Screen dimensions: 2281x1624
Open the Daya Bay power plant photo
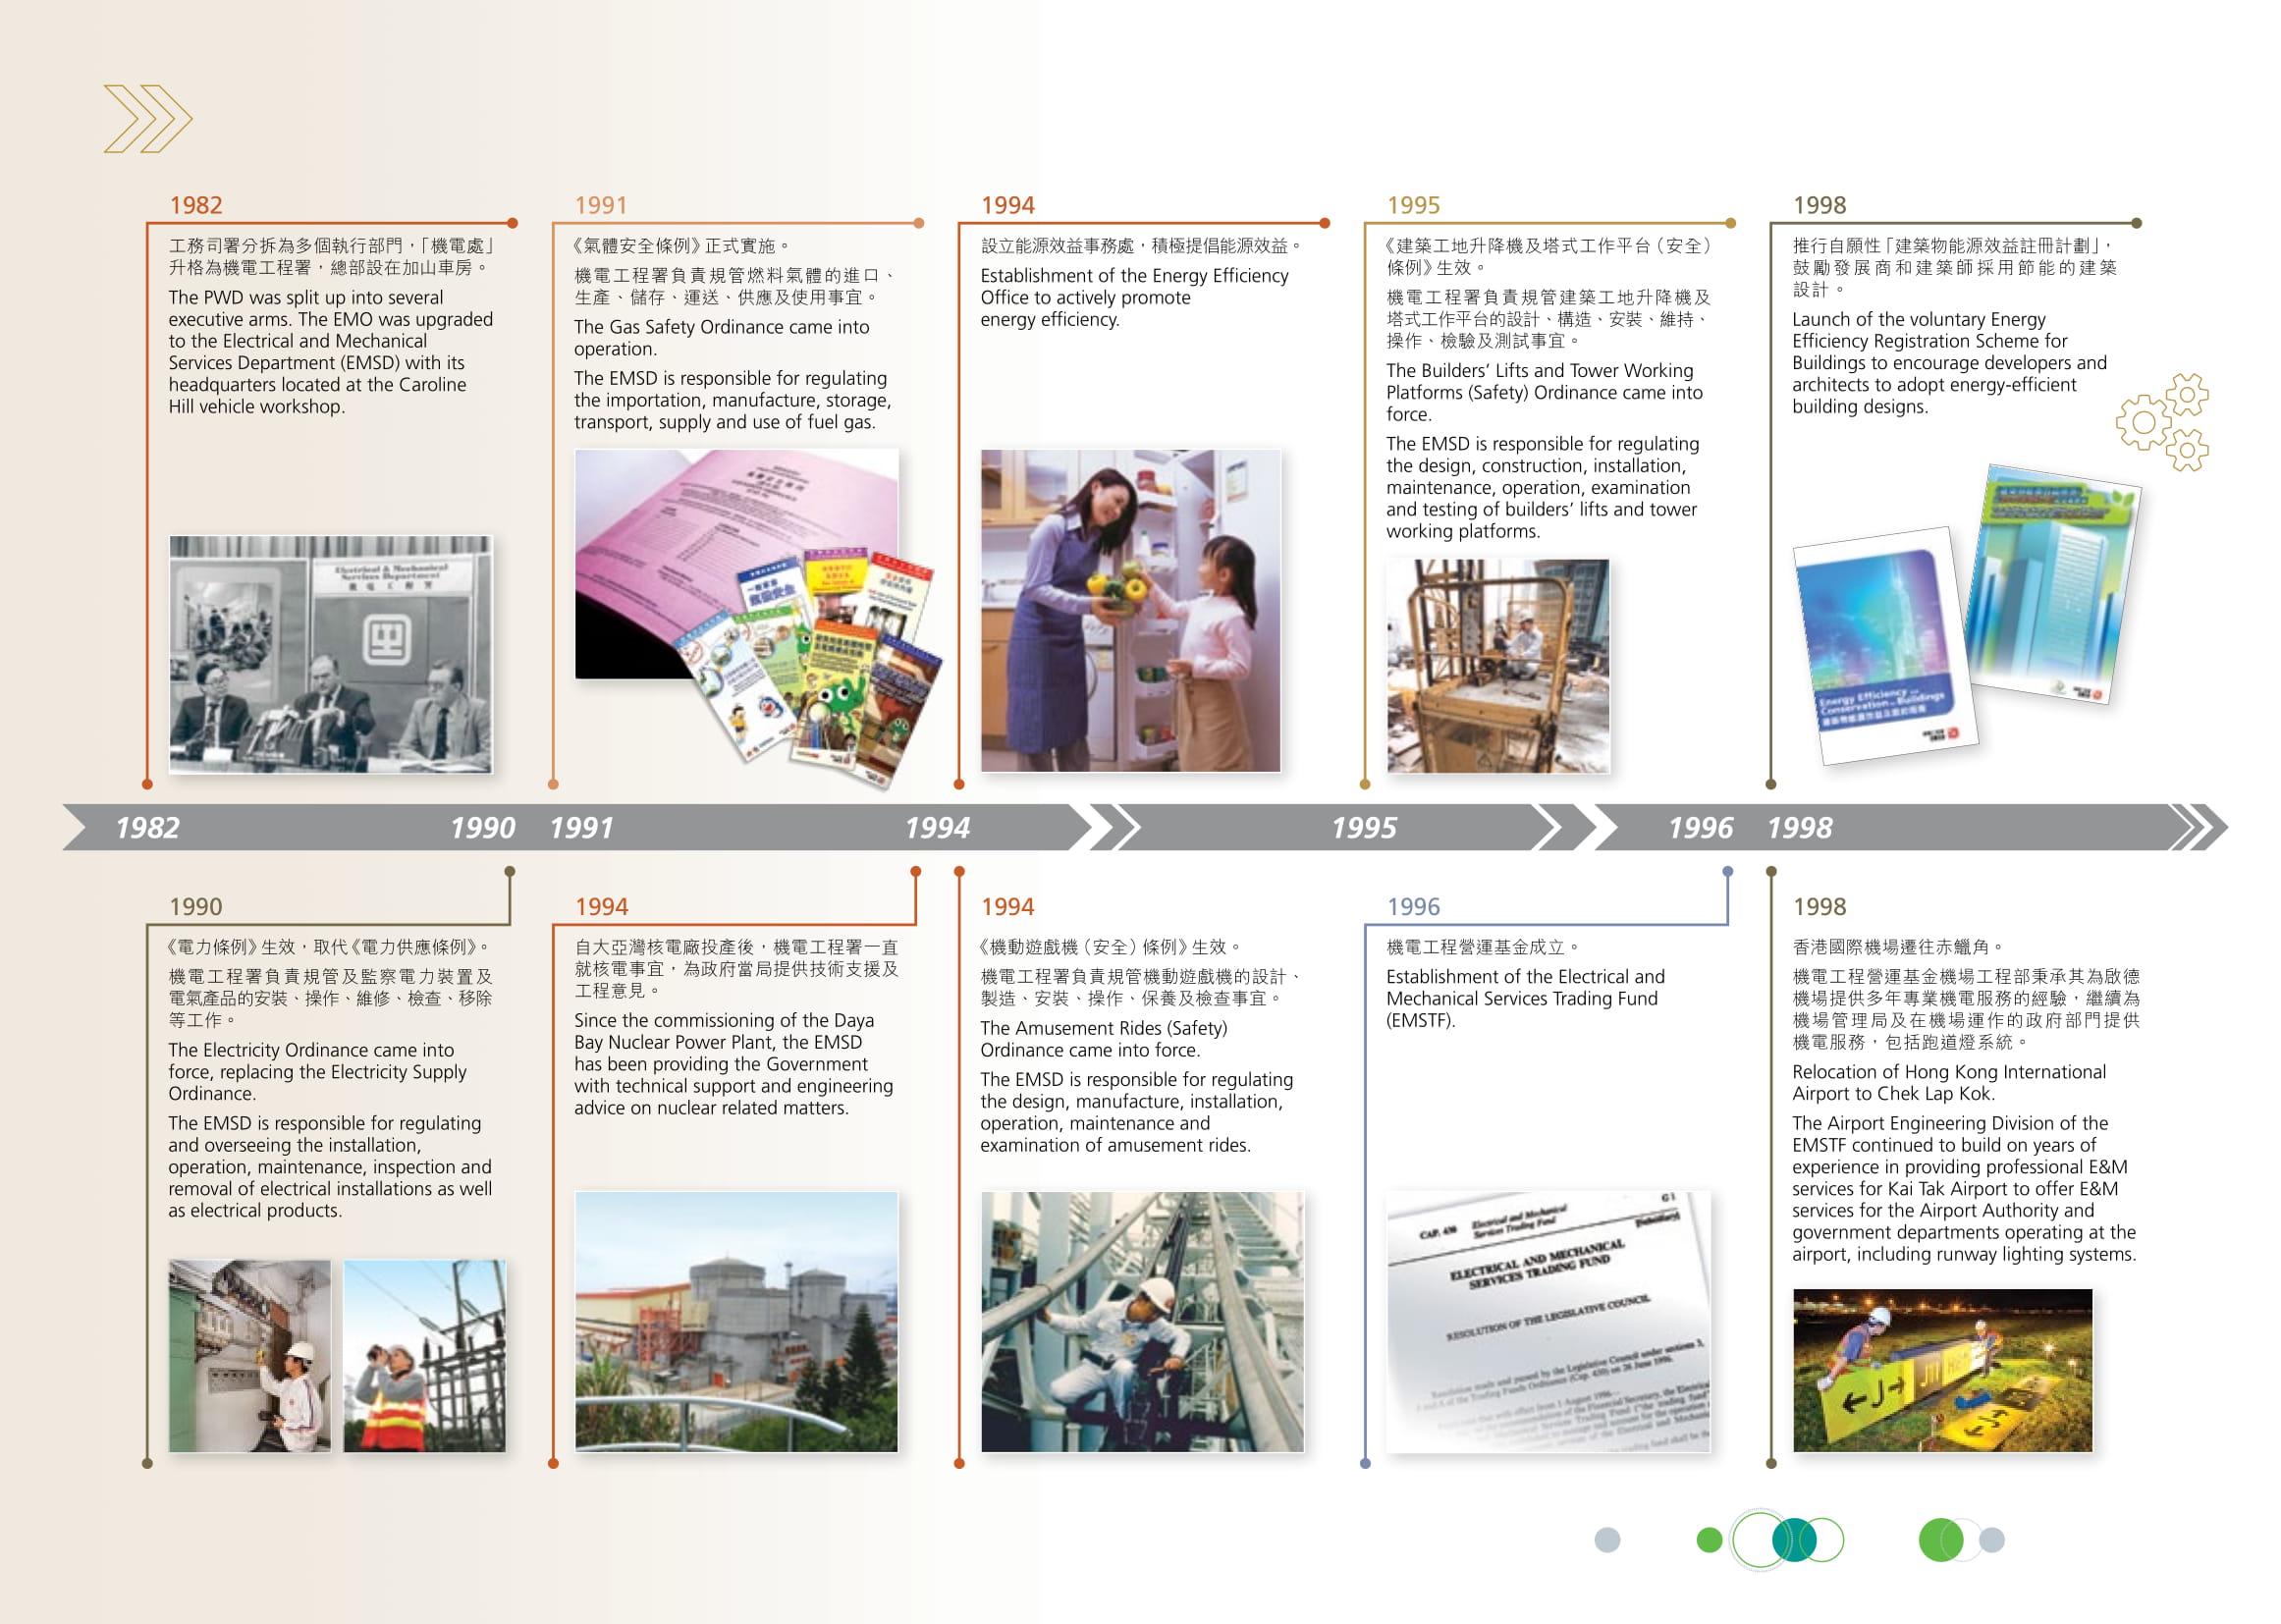[736, 1321]
